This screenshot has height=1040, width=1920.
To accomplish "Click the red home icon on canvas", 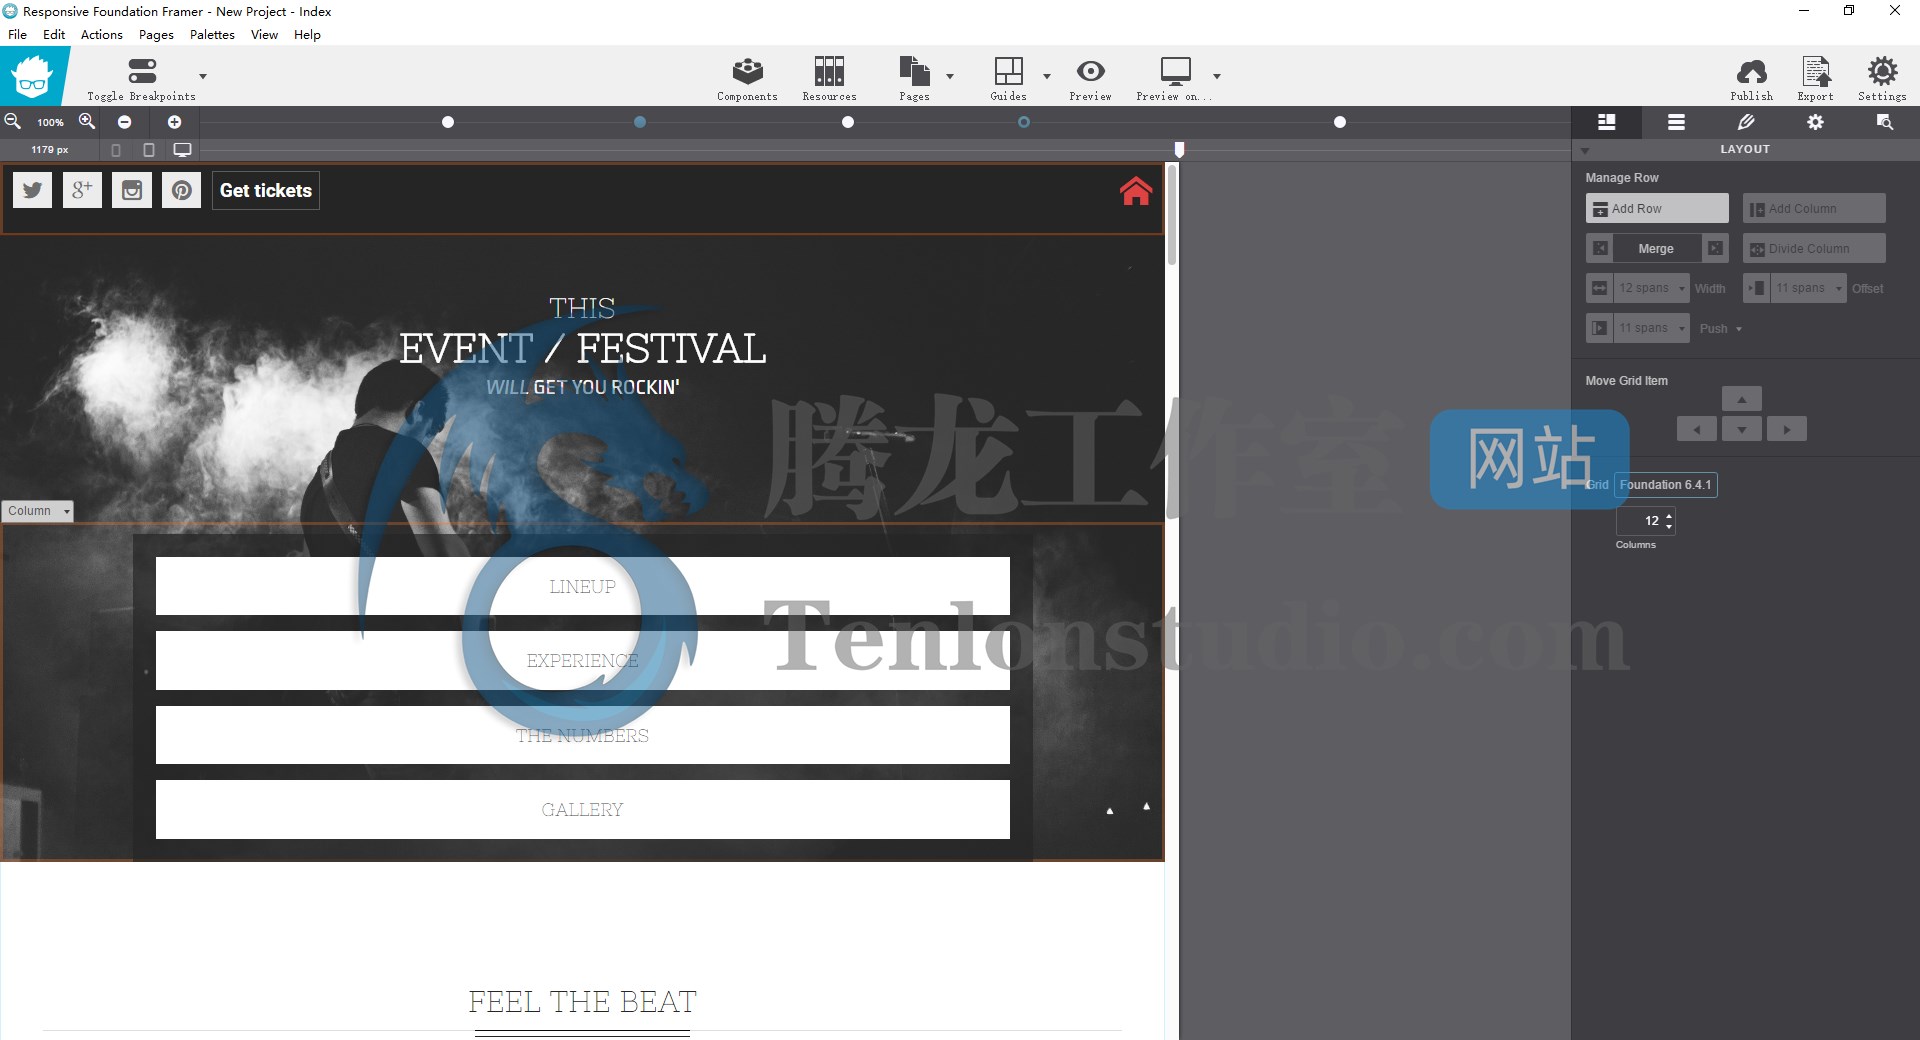I will click(x=1135, y=191).
